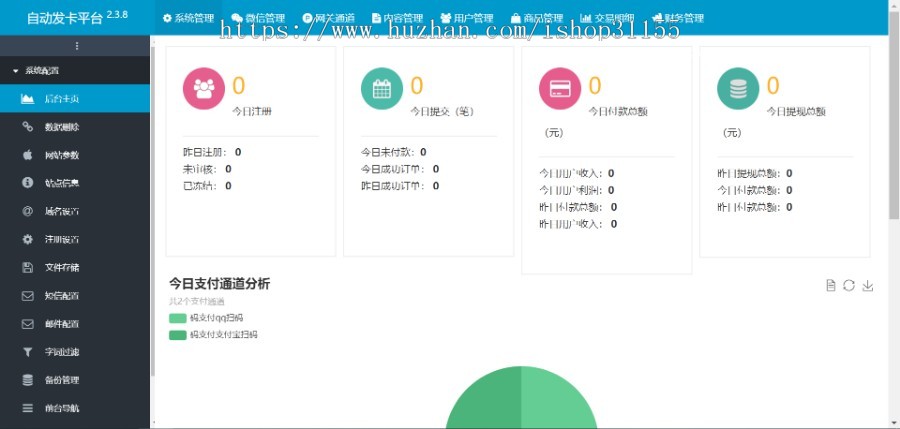Open 邮件配置 envelope icon in sidebar
The height and width of the screenshot is (429, 900).
[28, 324]
